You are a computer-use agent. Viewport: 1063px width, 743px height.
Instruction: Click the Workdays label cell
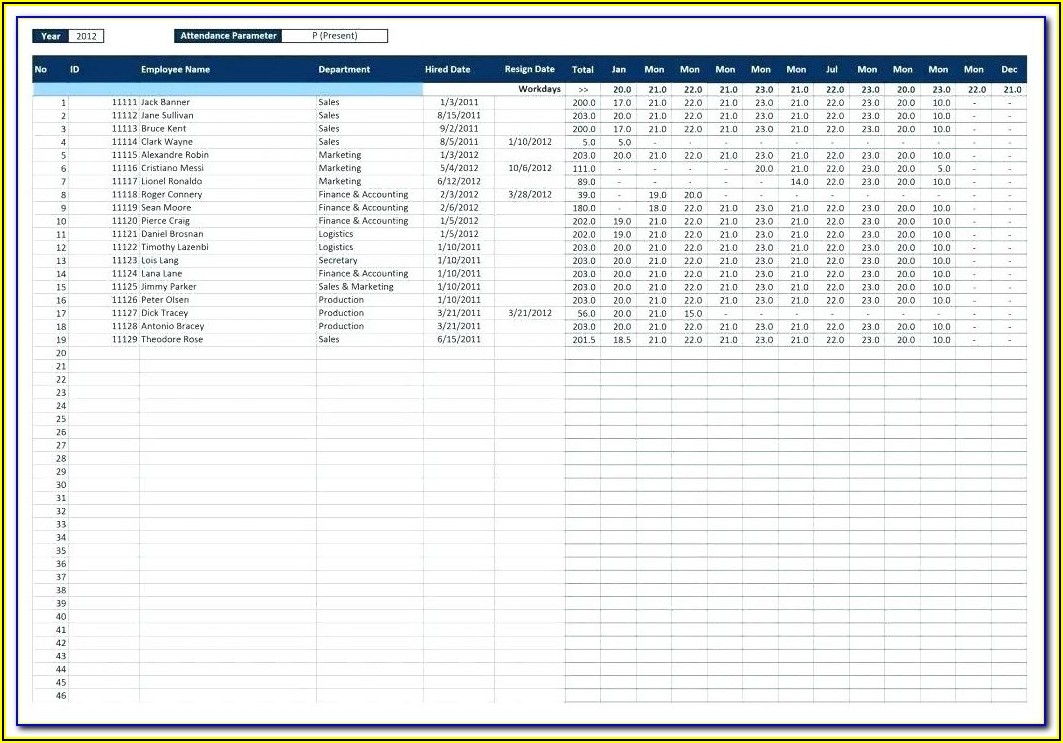(539, 89)
